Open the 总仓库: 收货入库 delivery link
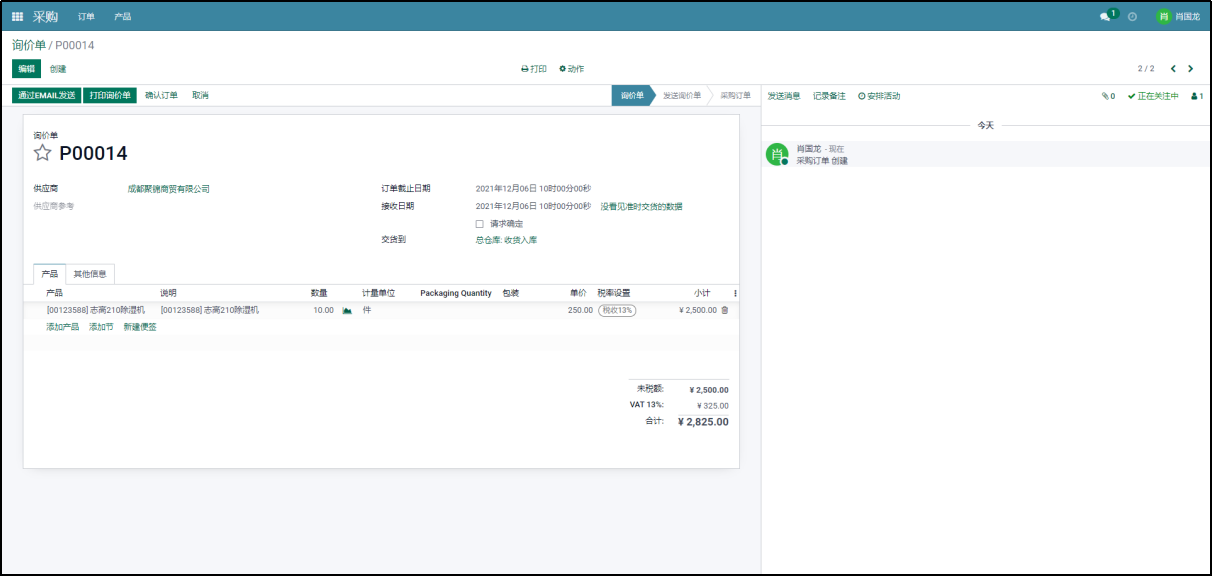The width and height of the screenshot is (1212, 577). pos(506,240)
